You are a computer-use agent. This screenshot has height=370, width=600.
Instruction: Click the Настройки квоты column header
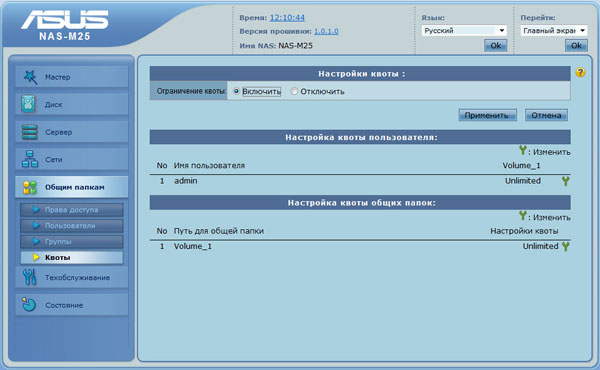524,231
